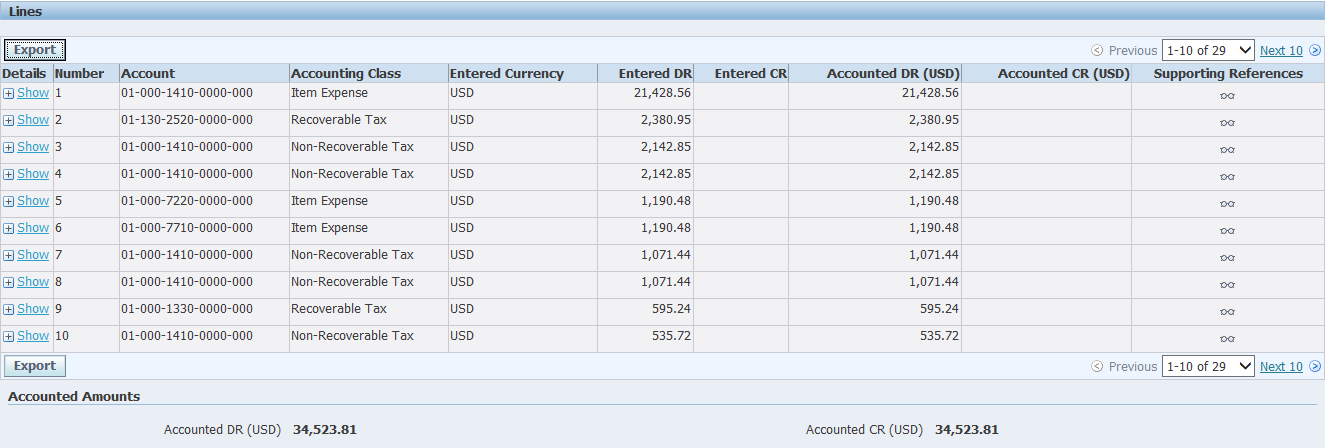Image resolution: width=1325 pixels, height=448 pixels.
Task: Click the top next page arrow icon
Action: tap(1315, 51)
